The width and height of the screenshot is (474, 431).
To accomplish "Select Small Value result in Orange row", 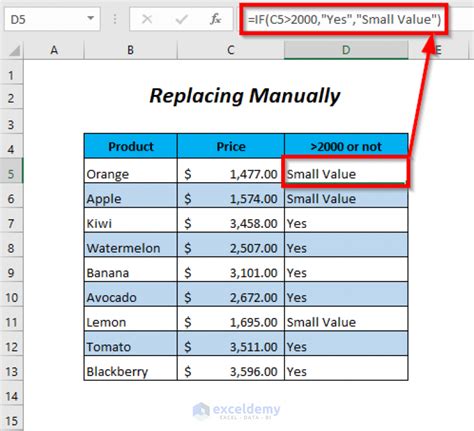I will 346,171.
